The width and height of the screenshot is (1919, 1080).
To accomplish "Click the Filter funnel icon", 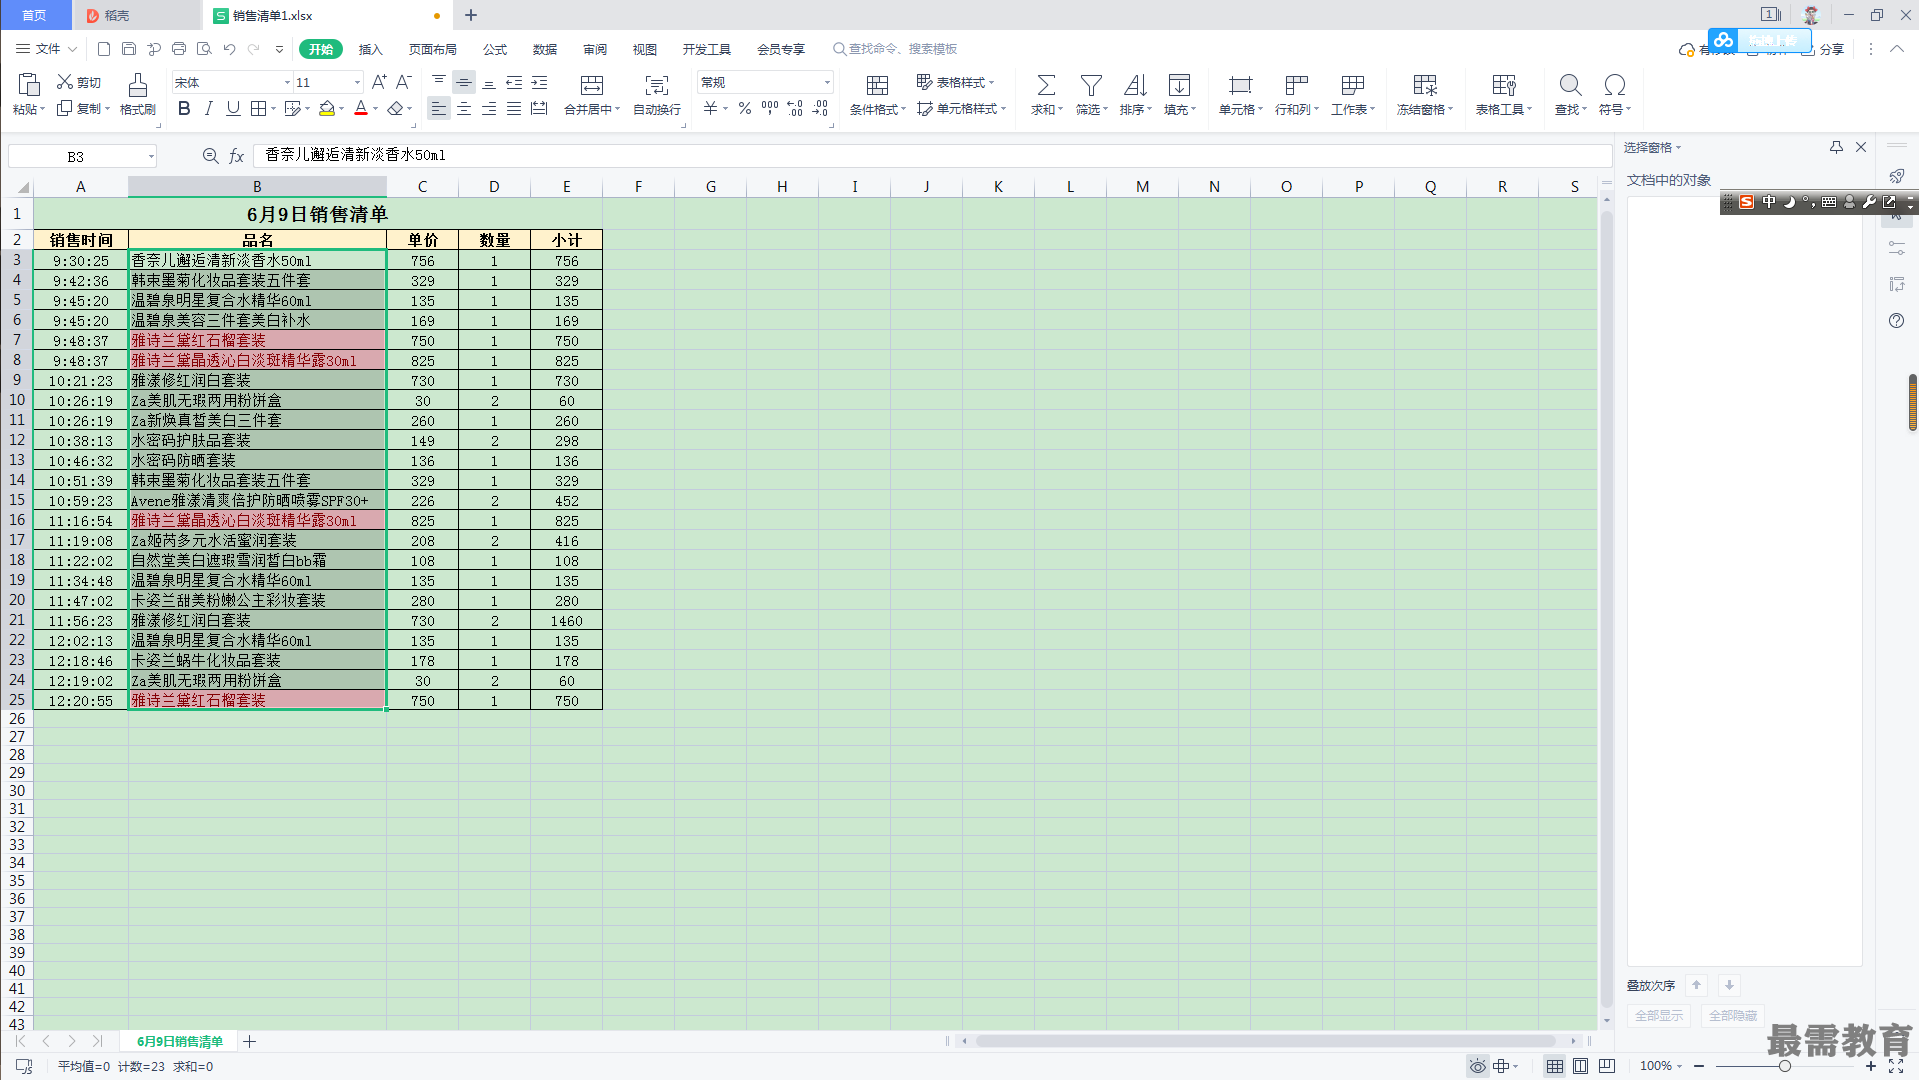I will click(1091, 85).
